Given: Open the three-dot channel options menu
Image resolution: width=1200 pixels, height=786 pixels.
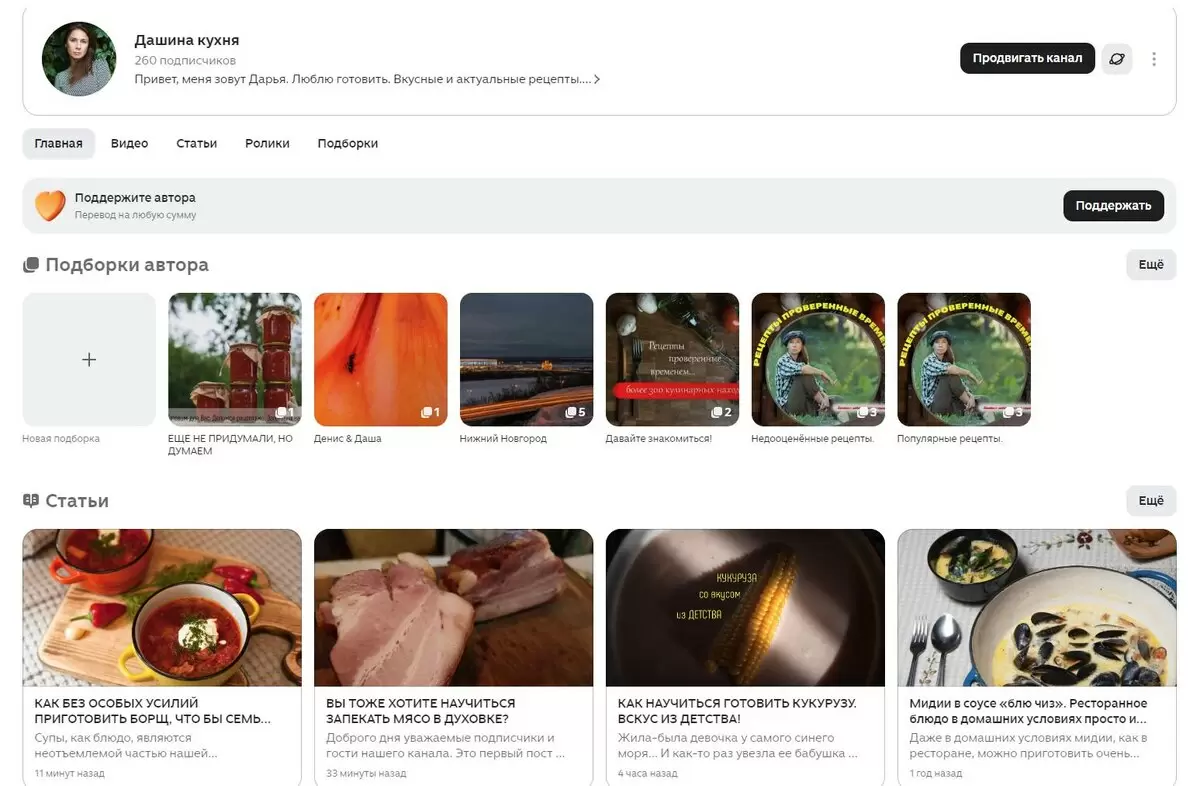Looking at the screenshot, I should coord(1154,59).
